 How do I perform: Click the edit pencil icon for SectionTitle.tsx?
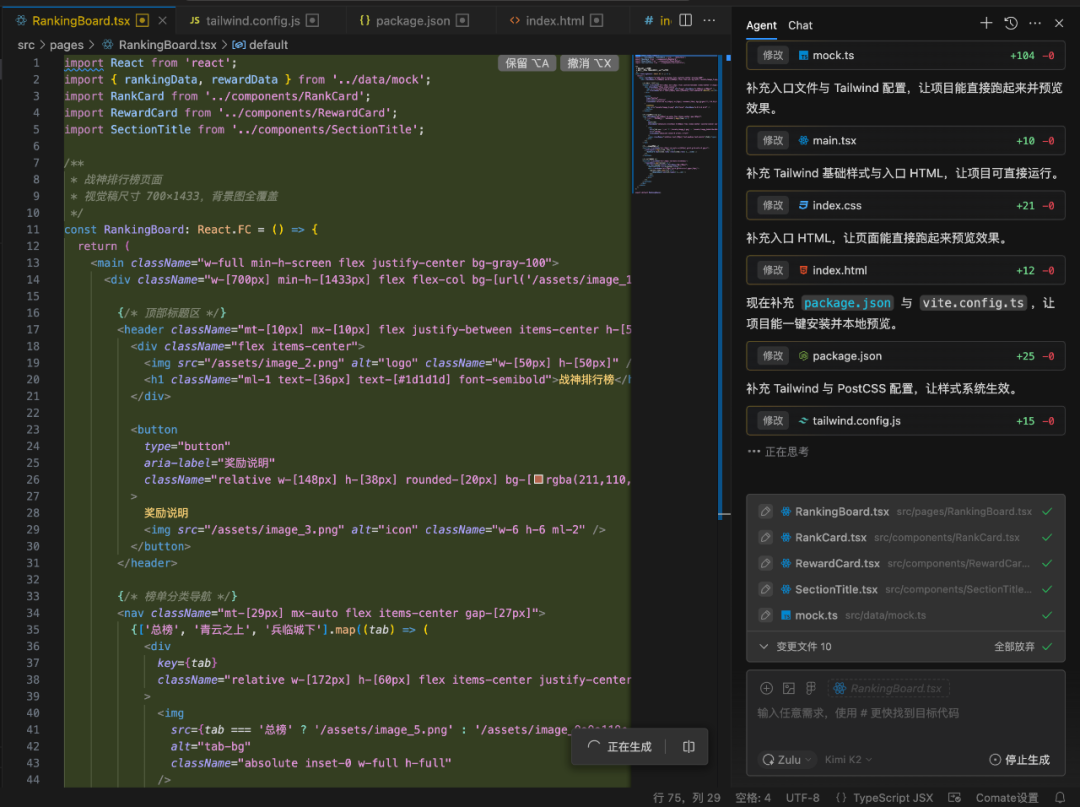tap(765, 589)
